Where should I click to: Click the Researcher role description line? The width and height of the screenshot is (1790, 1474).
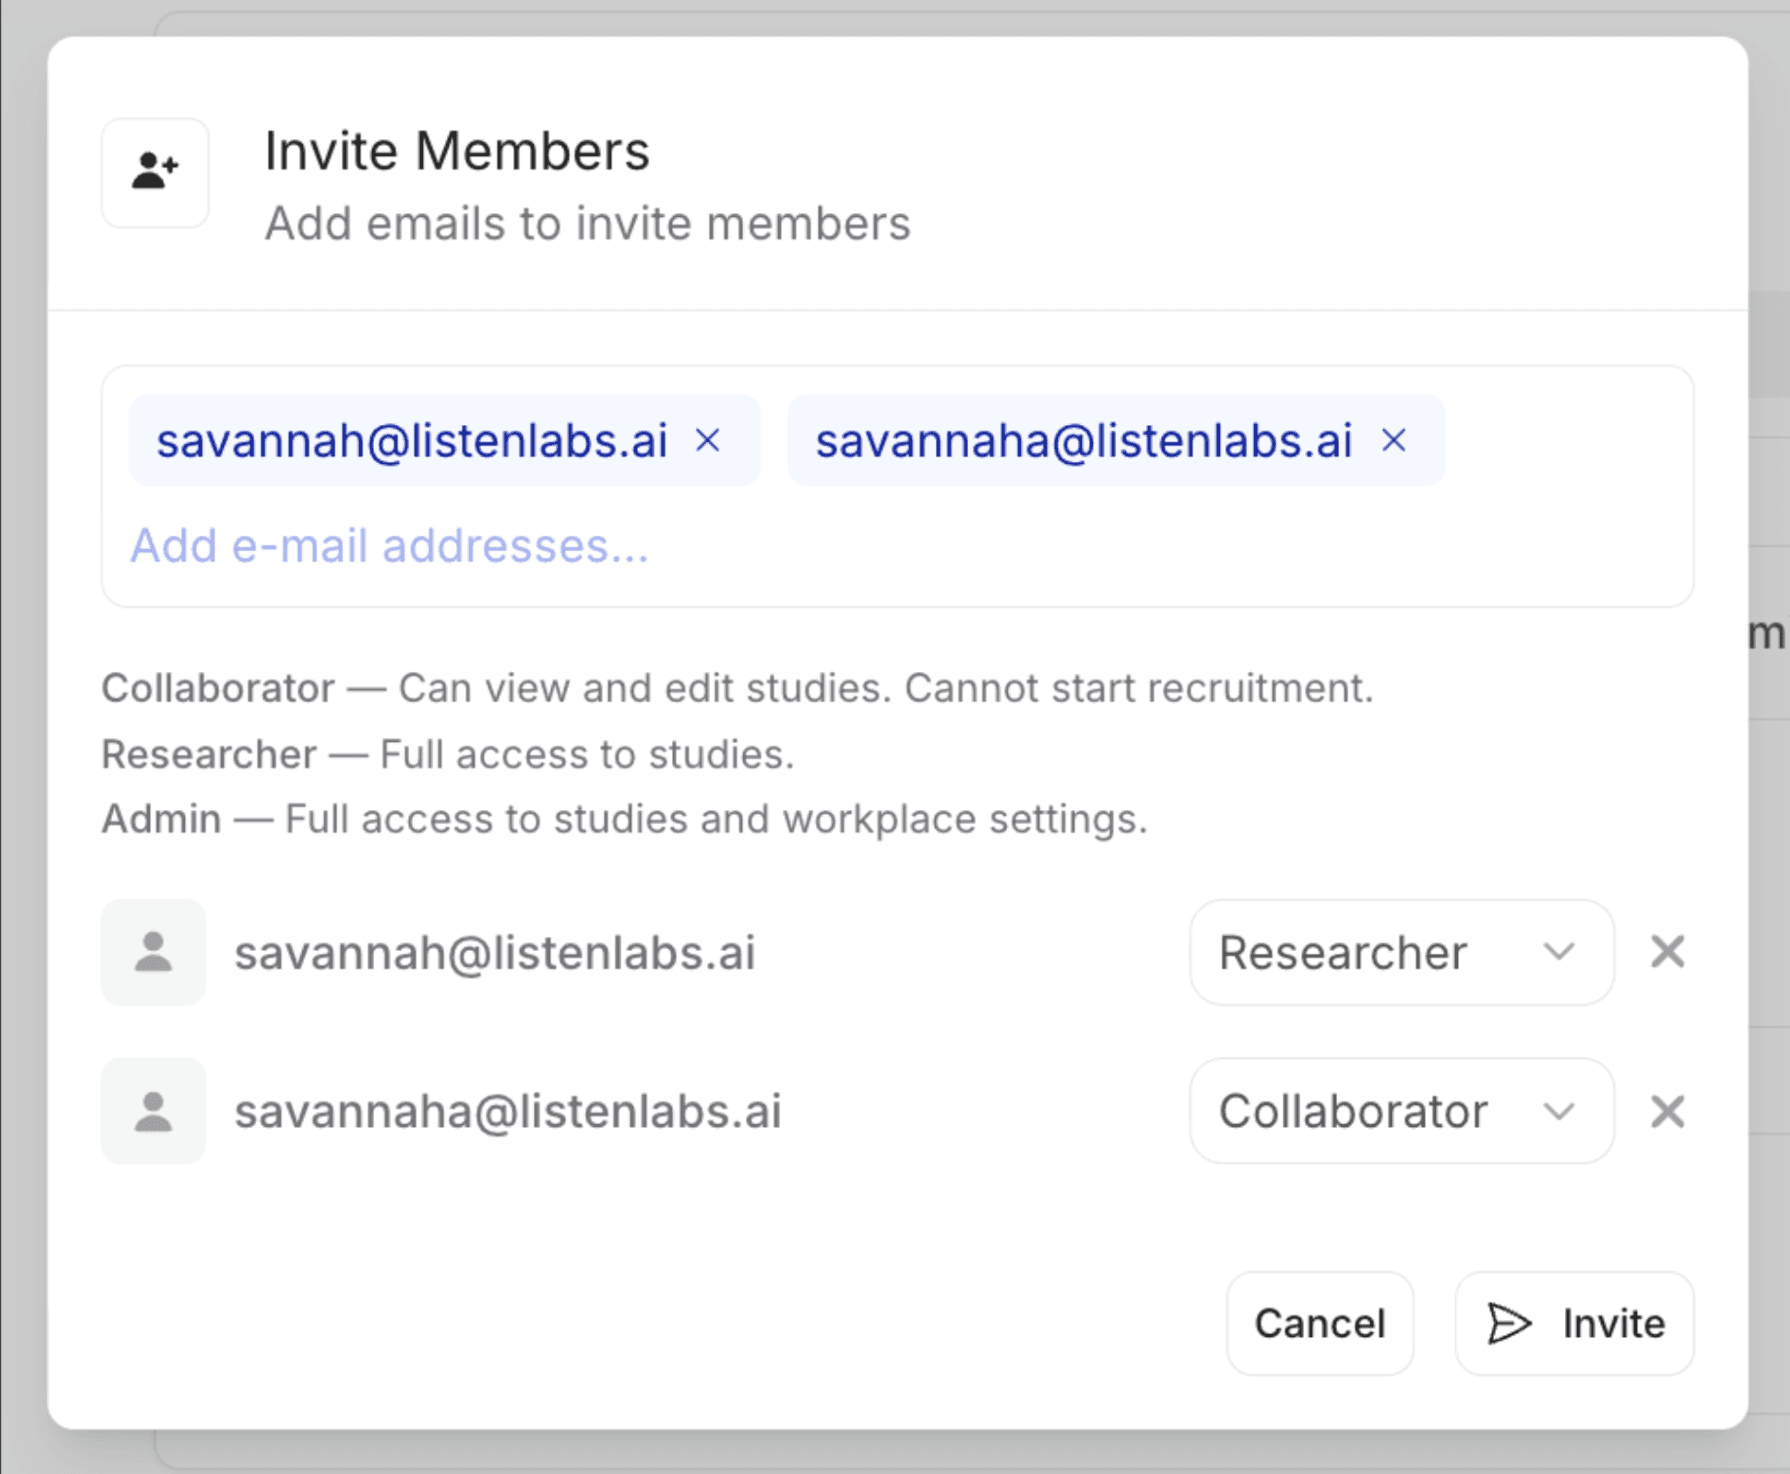448,754
